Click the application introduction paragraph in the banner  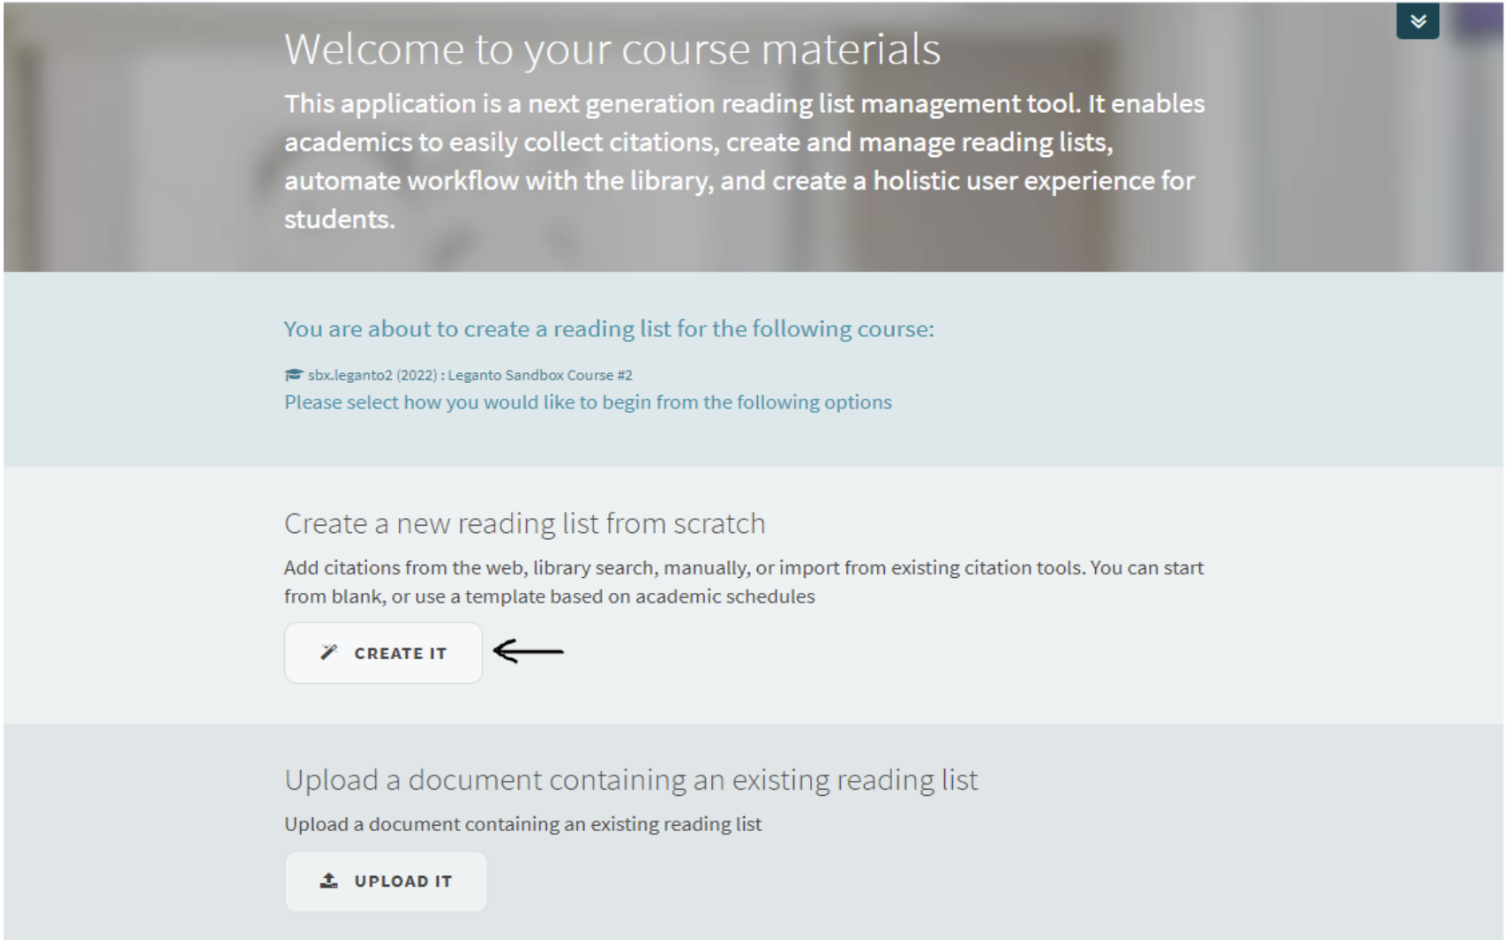(x=744, y=160)
